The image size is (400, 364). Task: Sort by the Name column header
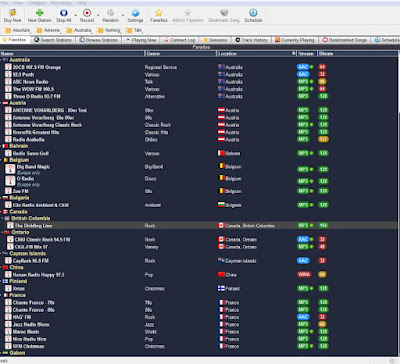(72, 53)
